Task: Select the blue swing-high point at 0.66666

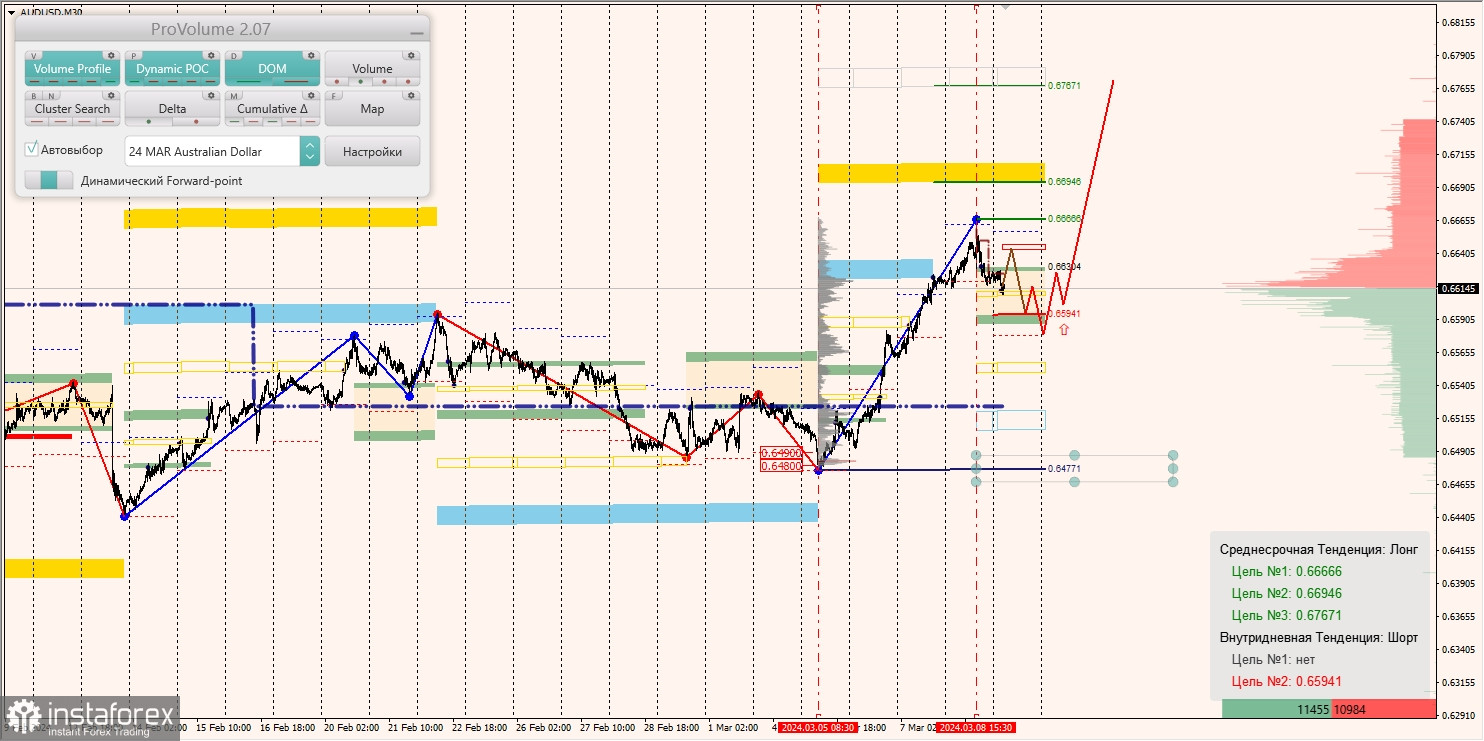Action: pyautogui.click(x=977, y=218)
